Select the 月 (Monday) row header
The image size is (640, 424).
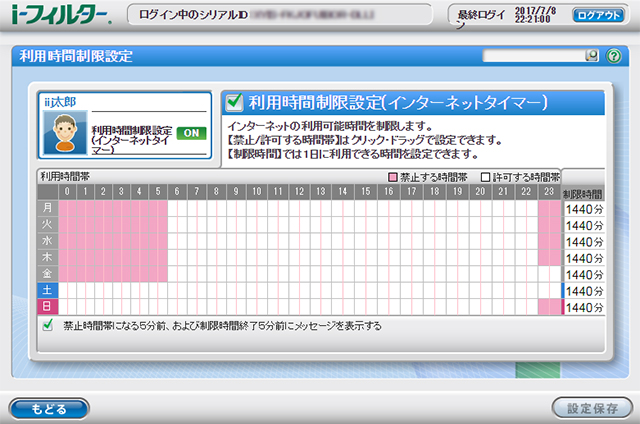47,208
